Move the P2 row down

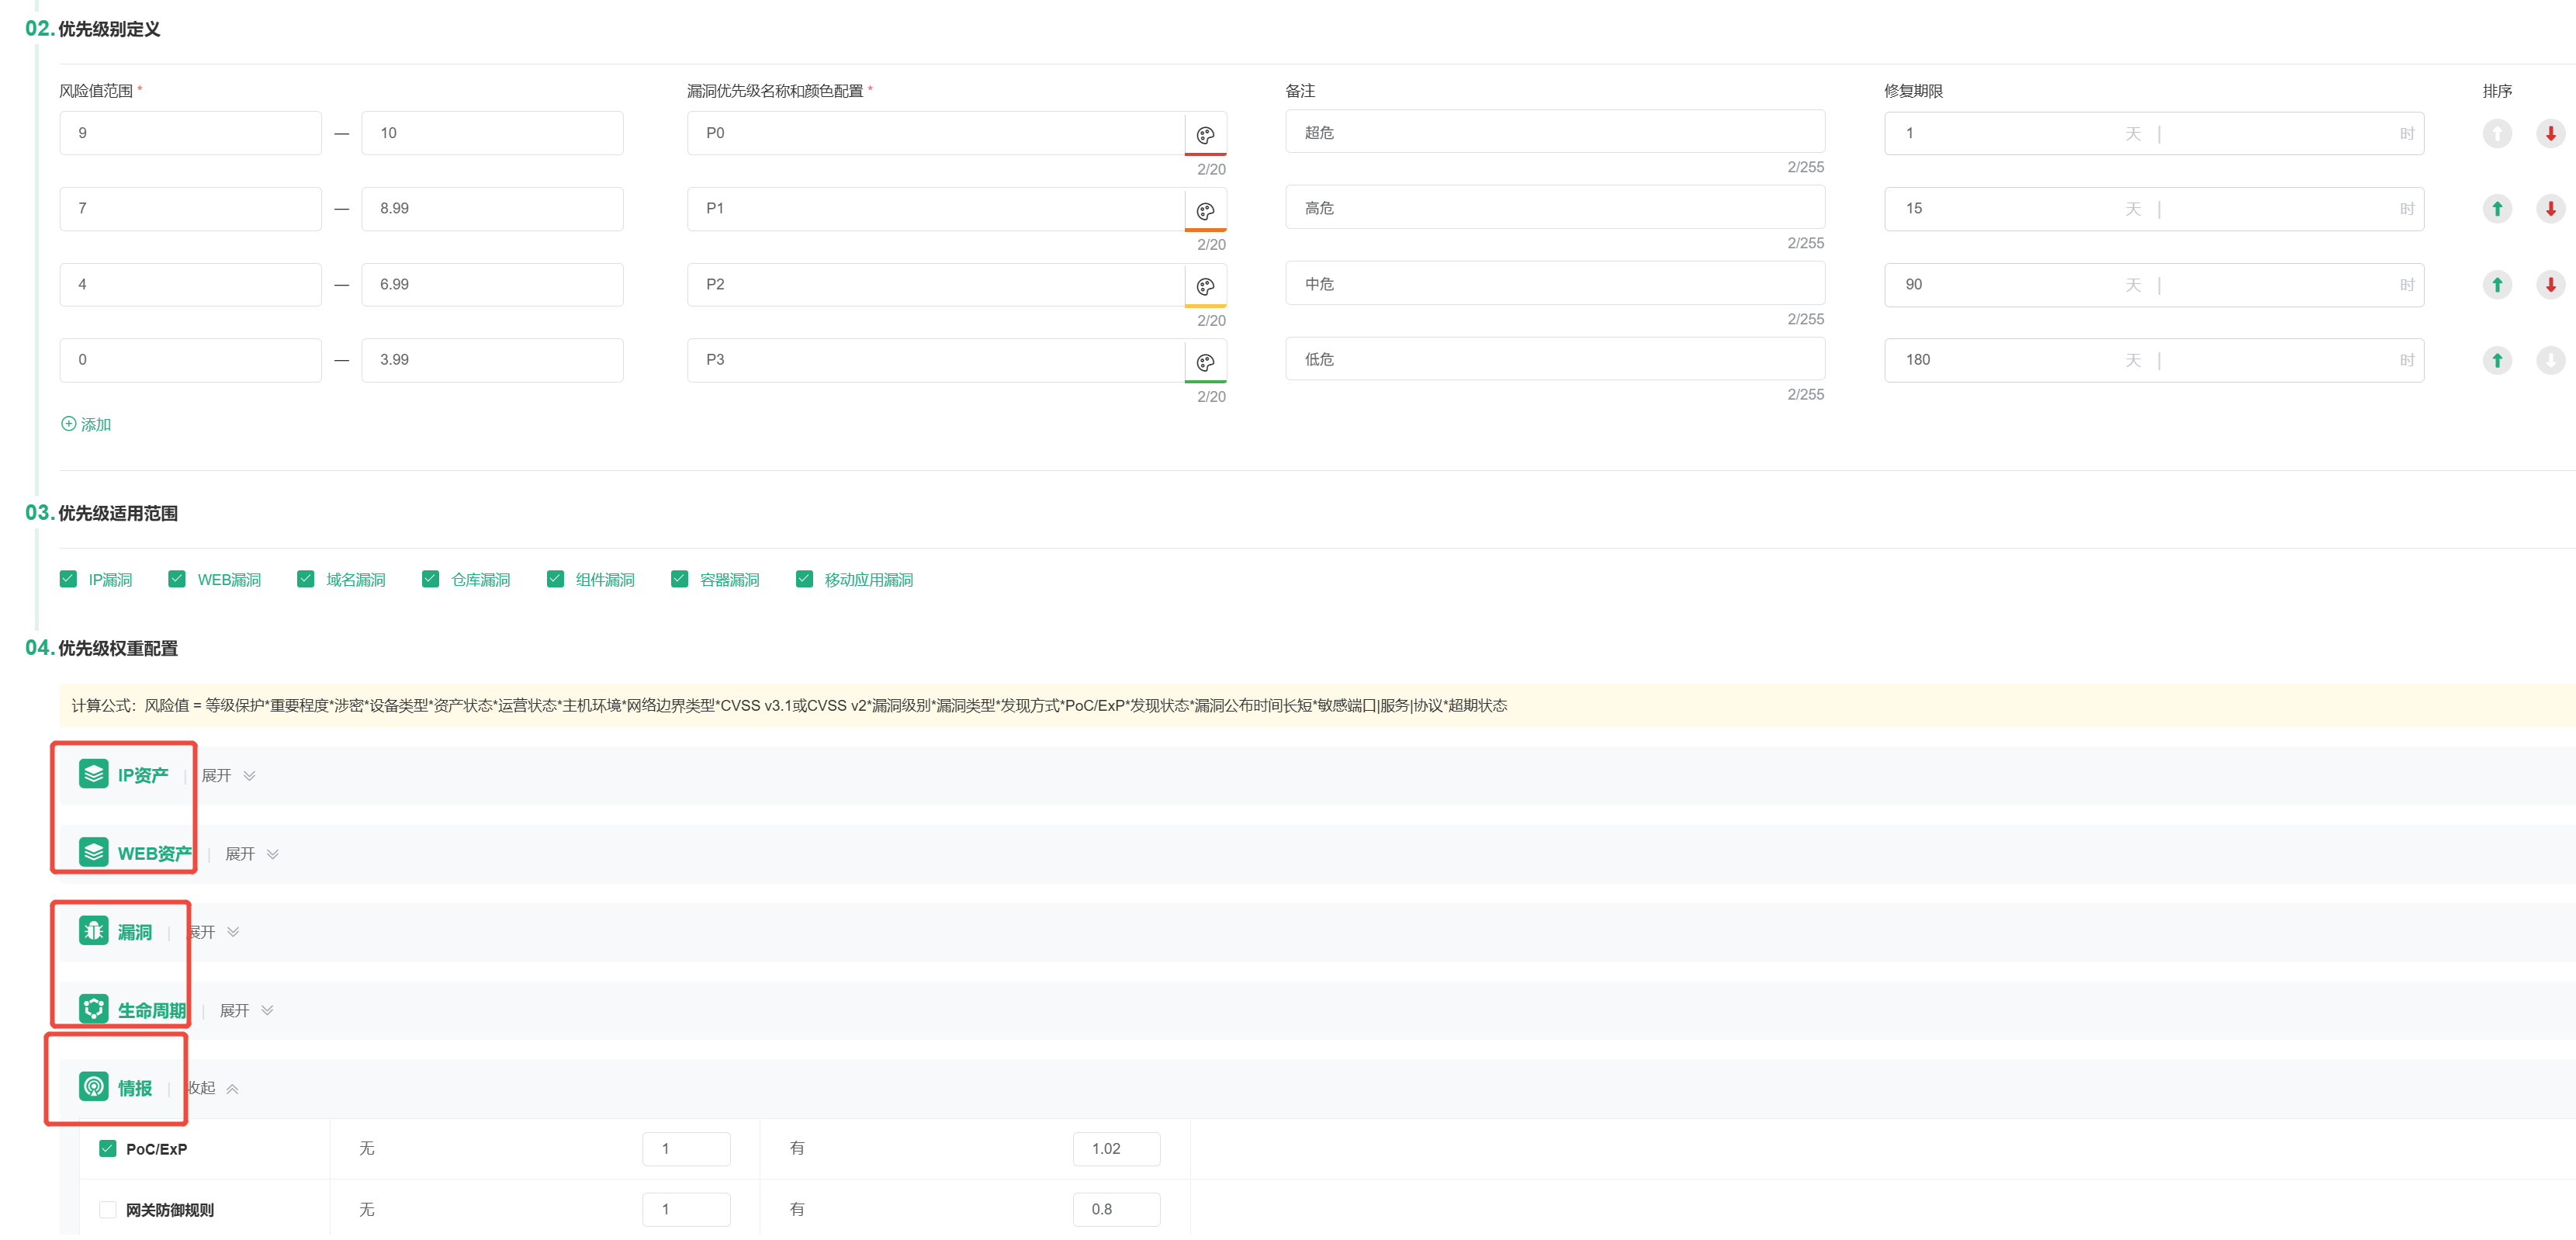[x=2550, y=285]
